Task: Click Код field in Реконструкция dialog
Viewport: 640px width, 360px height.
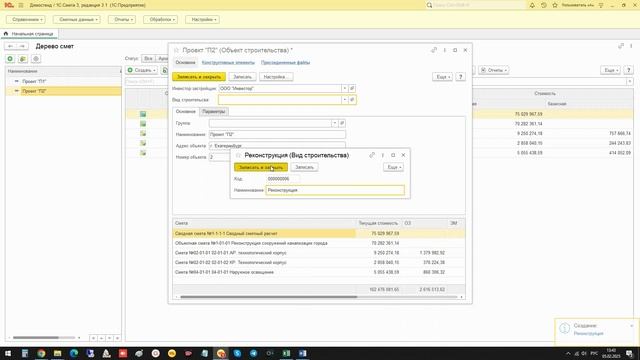Action: [x=283, y=179]
